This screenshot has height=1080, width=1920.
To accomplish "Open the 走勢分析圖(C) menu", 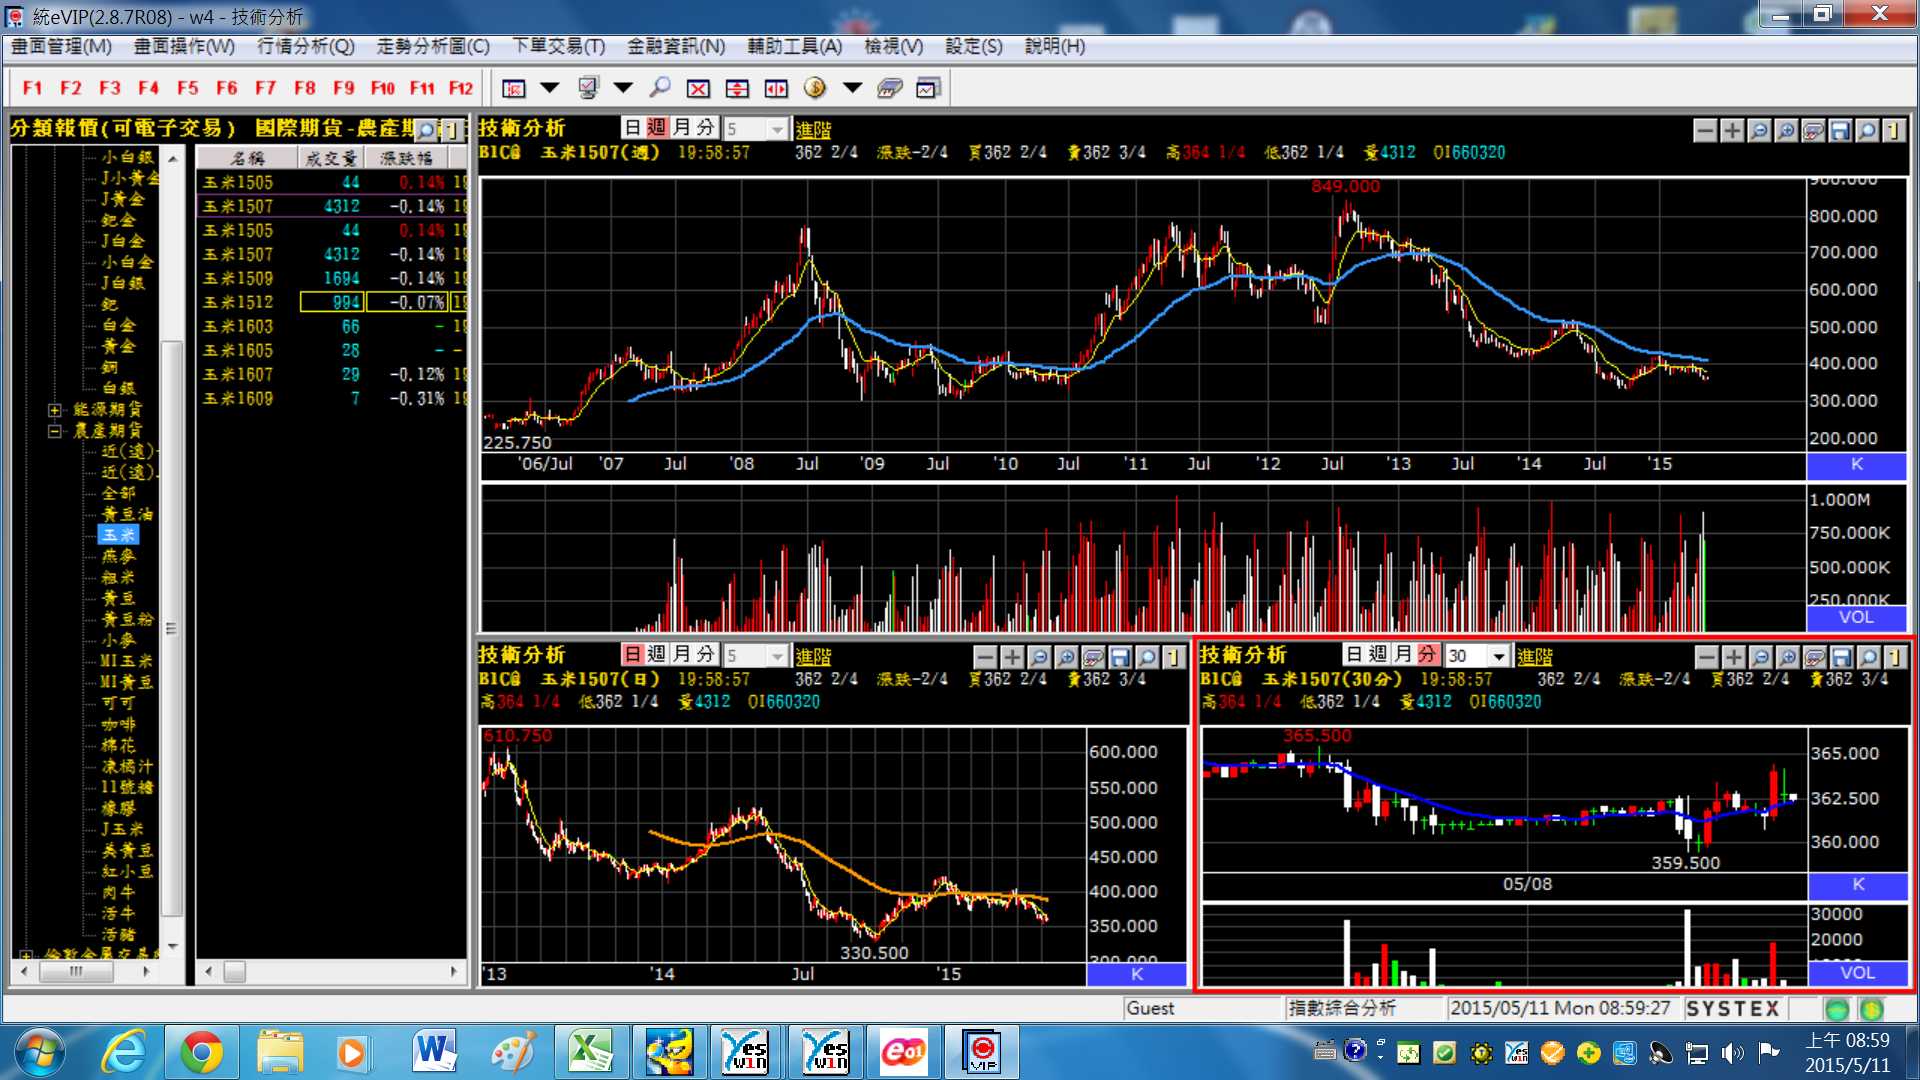I will point(433,46).
